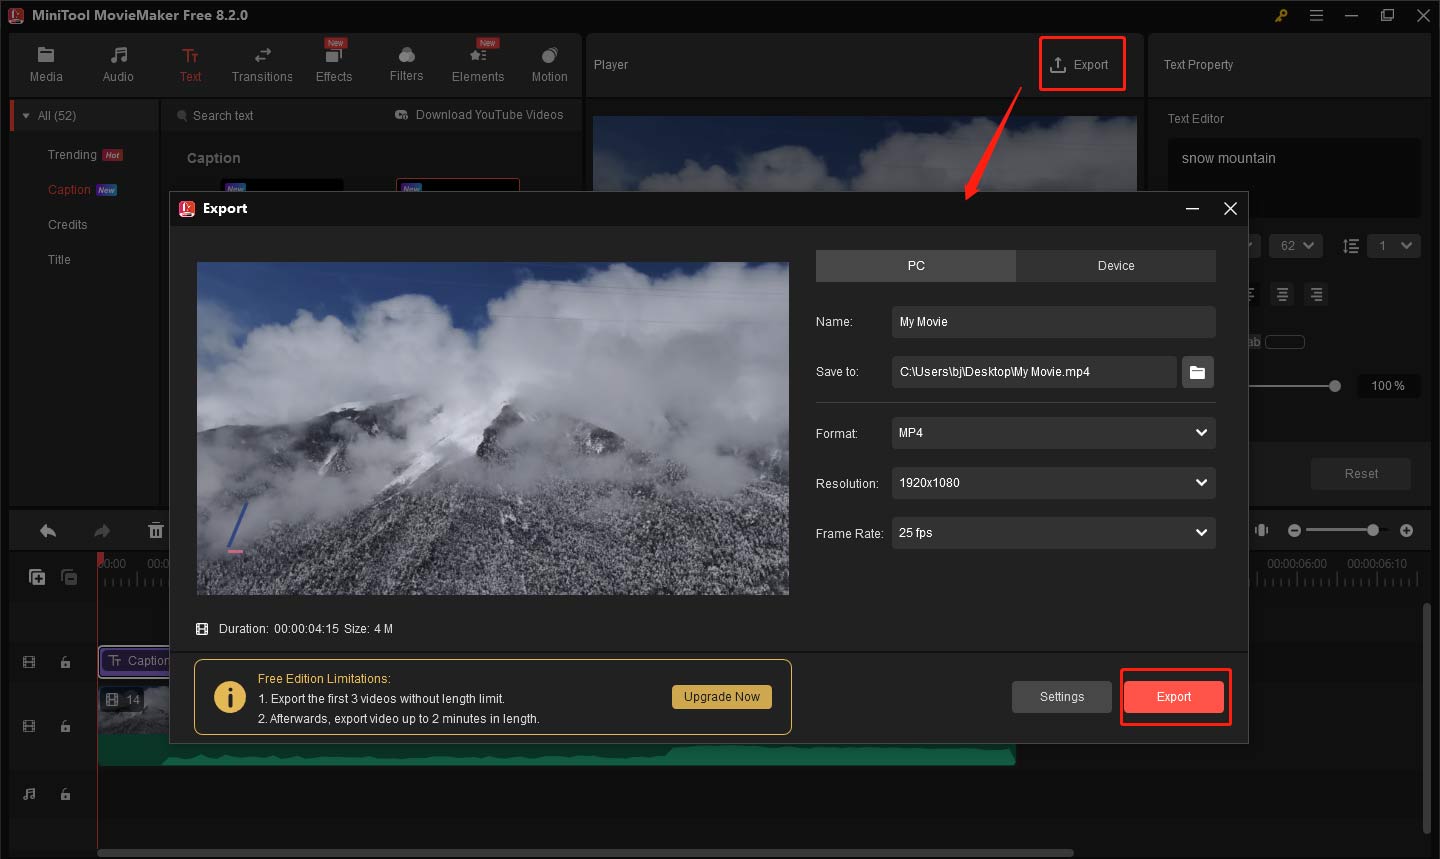Click the Upgrade Now button
Screen dimensions: 1440x859
tap(721, 697)
